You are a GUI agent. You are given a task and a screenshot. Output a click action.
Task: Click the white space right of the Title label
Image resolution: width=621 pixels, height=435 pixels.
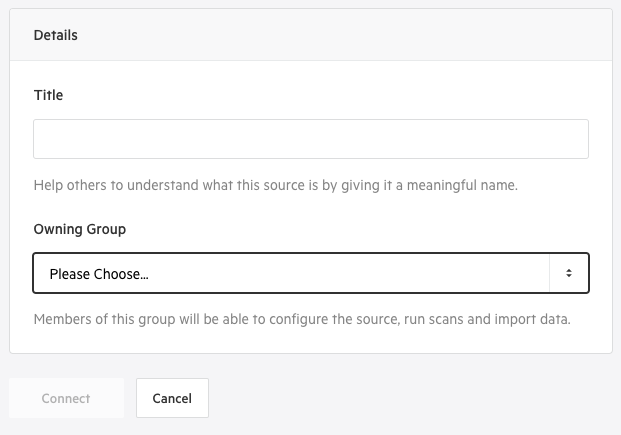pos(330,95)
